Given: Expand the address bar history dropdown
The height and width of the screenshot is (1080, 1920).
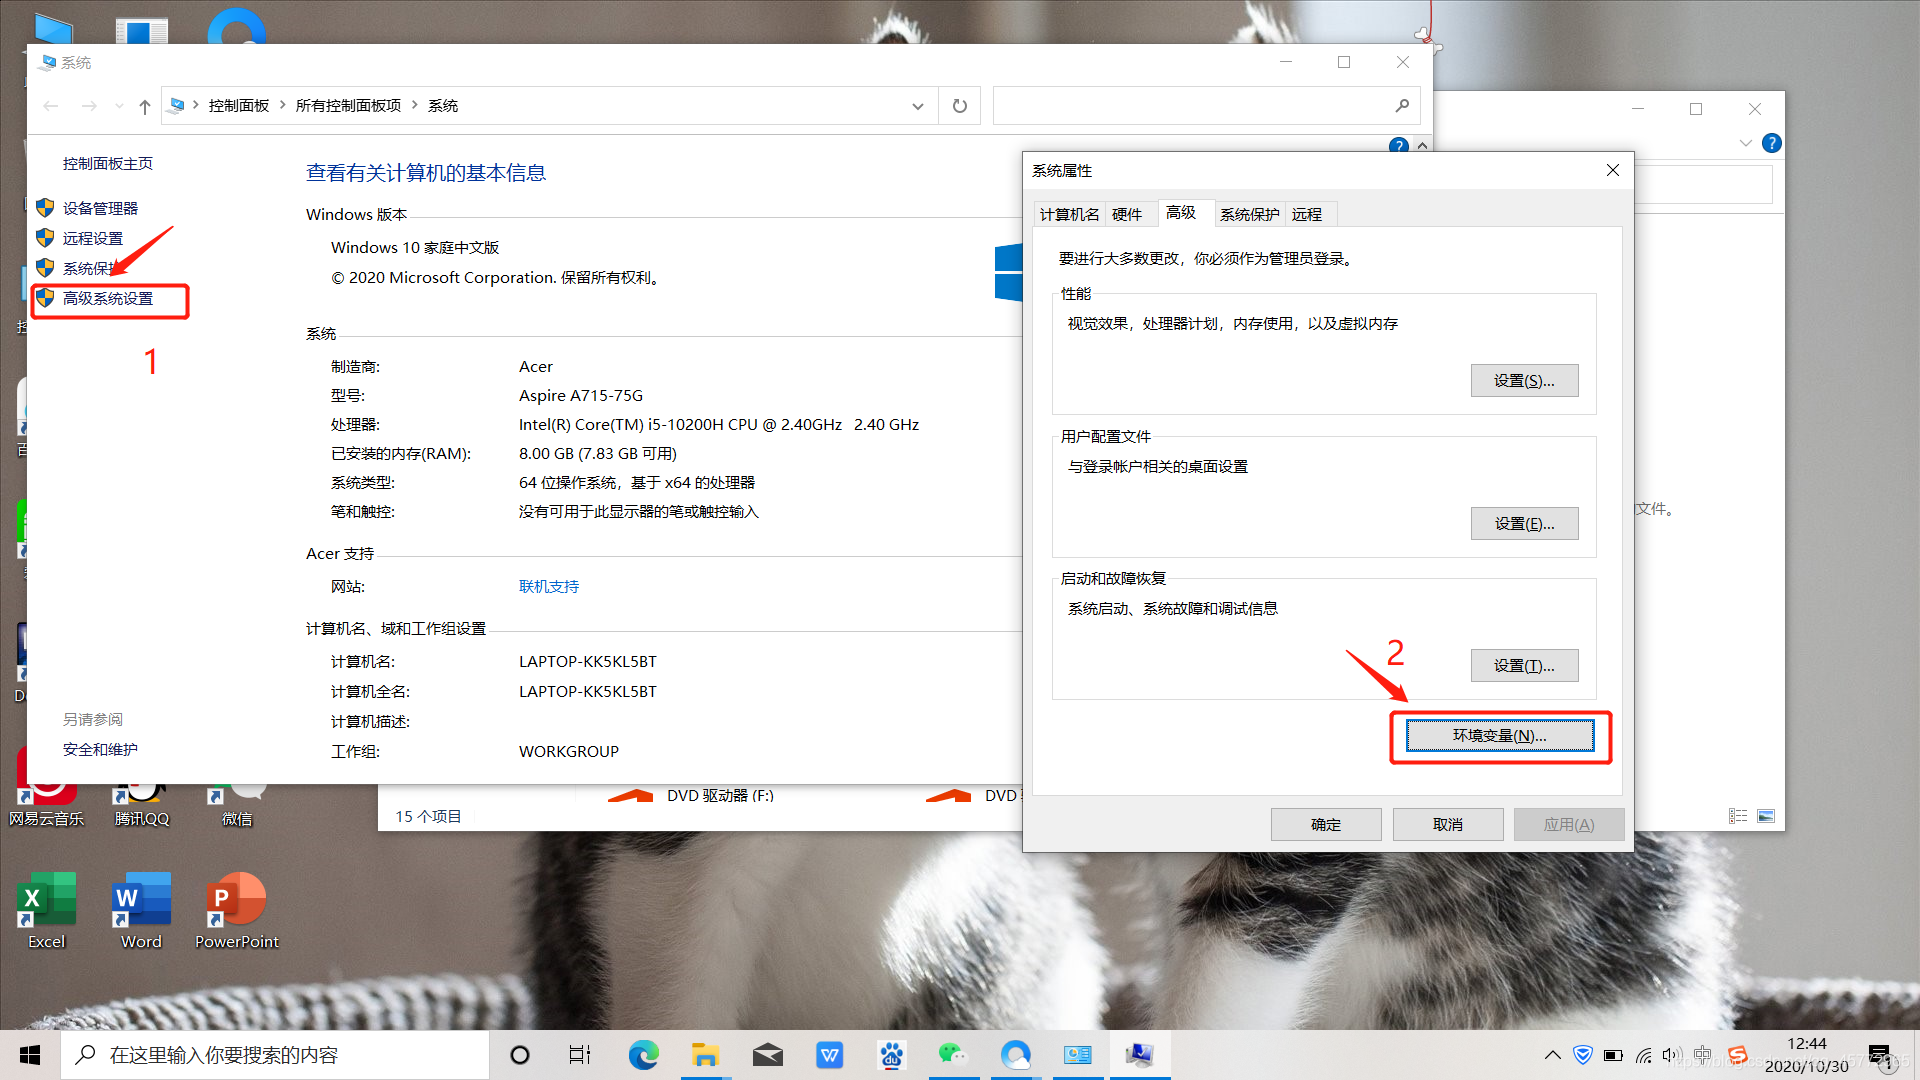Looking at the screenshot, I should 917,106.
